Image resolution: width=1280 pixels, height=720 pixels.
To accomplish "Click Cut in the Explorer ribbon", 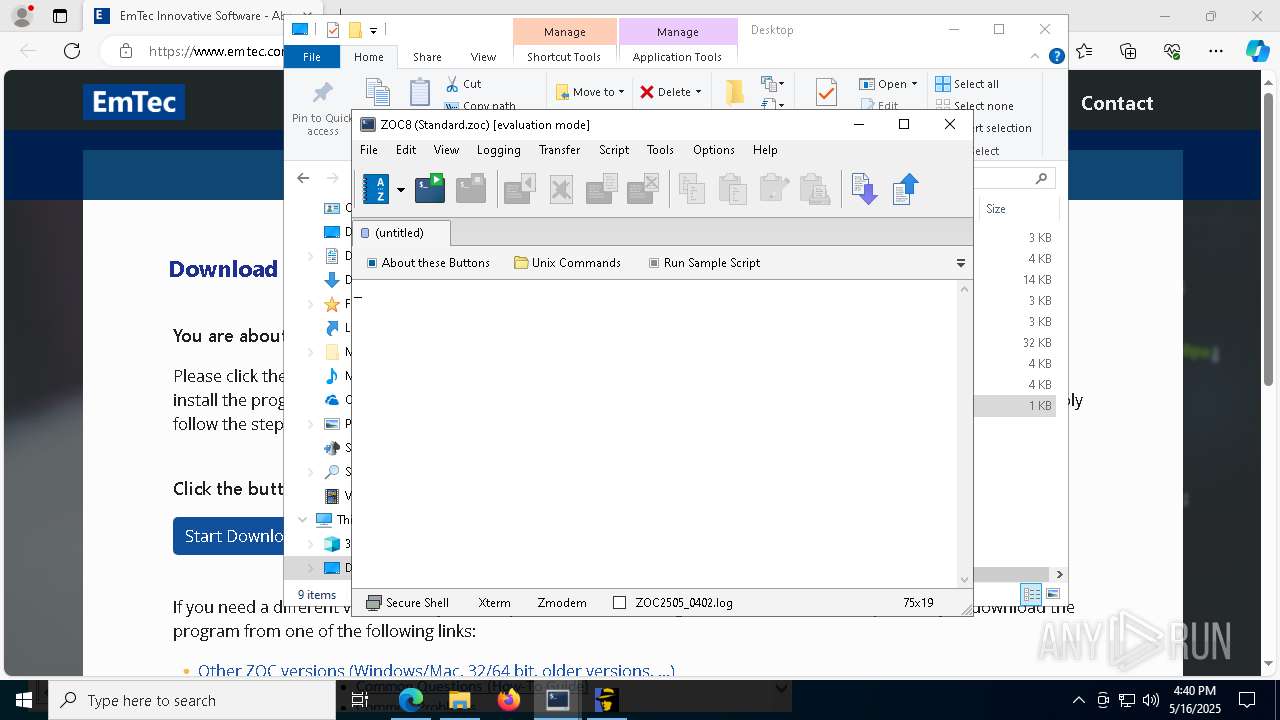I will pos(463,84).
